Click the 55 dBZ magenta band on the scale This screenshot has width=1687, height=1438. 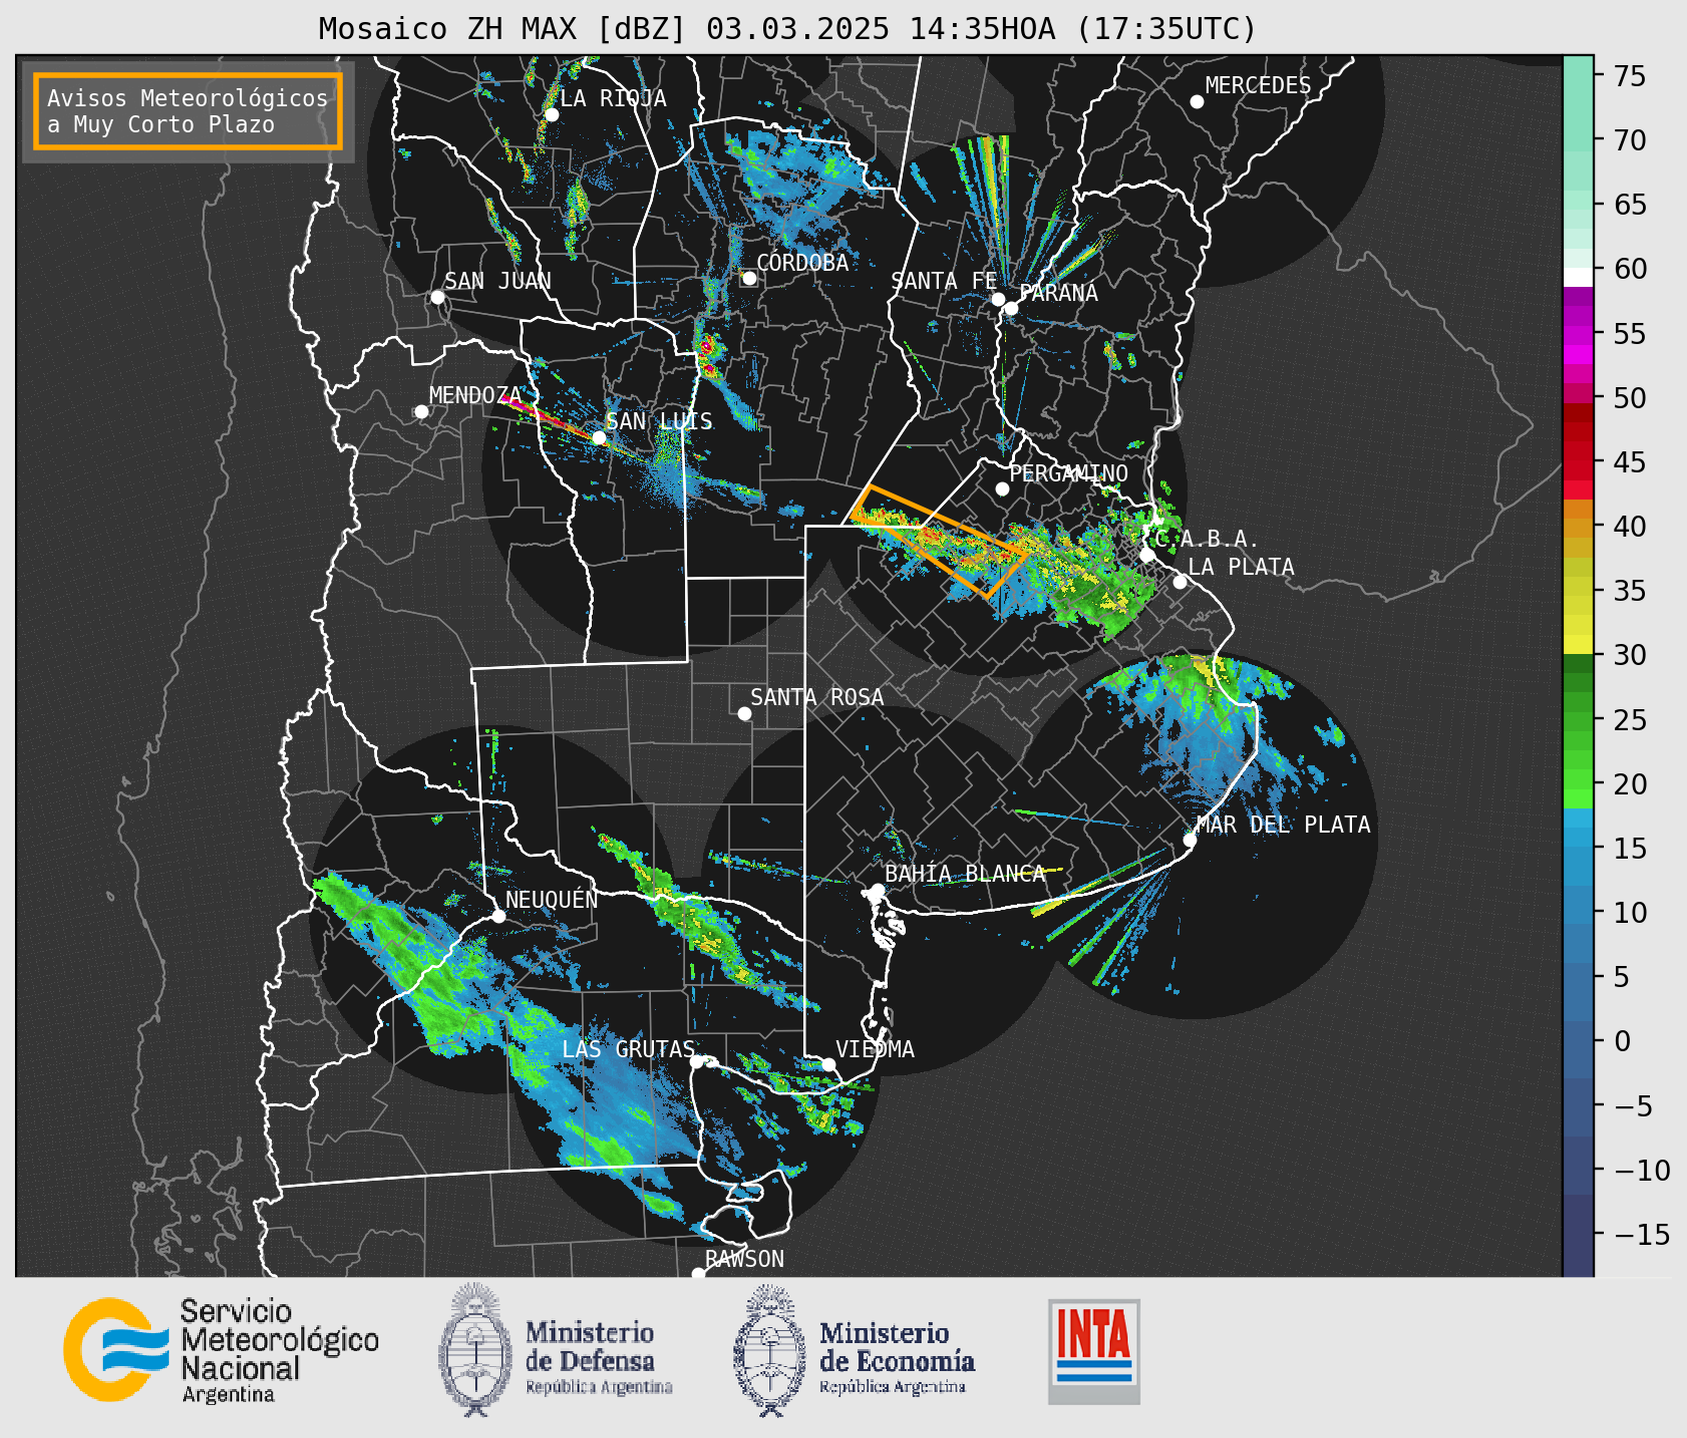1578,333
